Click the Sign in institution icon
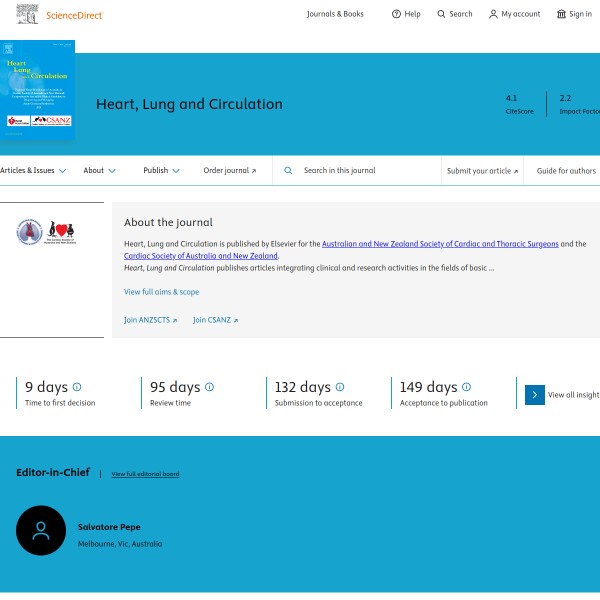600x600 pixels. tap(561, 14)
